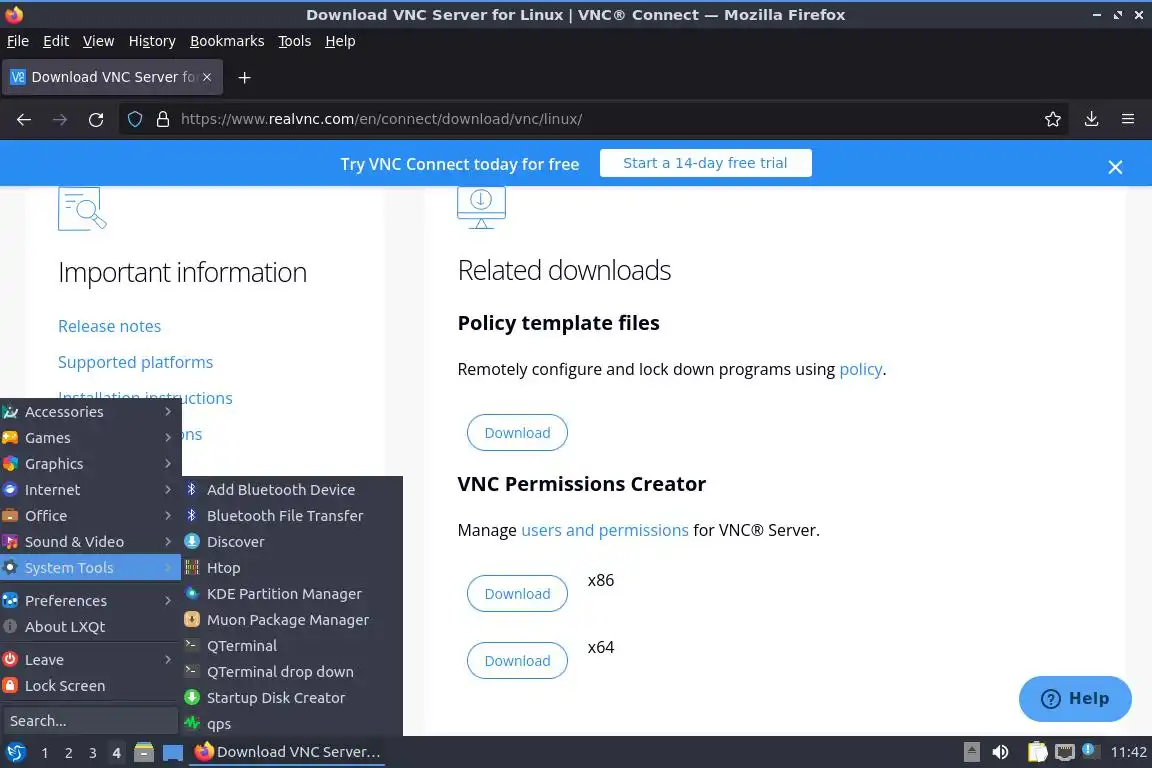Open the Help menu in the menu bar
Image resolution: width=1152 pixels, height=768 pixels.
coord(340,41)
